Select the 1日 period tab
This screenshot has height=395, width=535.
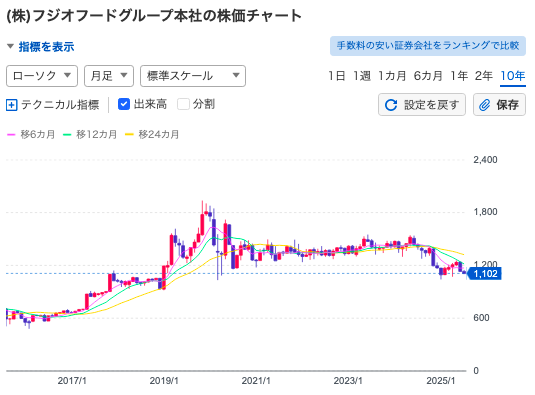point(336,76)
